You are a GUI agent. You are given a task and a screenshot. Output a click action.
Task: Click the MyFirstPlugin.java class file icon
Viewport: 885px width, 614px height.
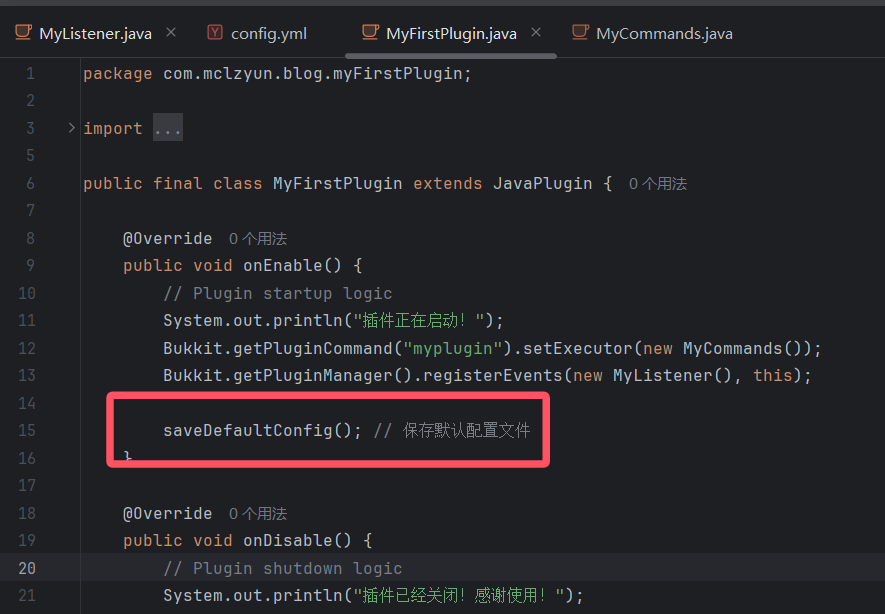370,32
